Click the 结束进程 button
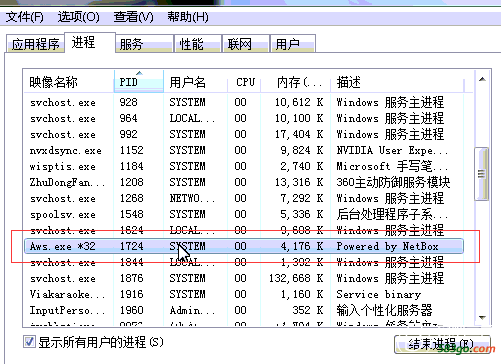 442,344
